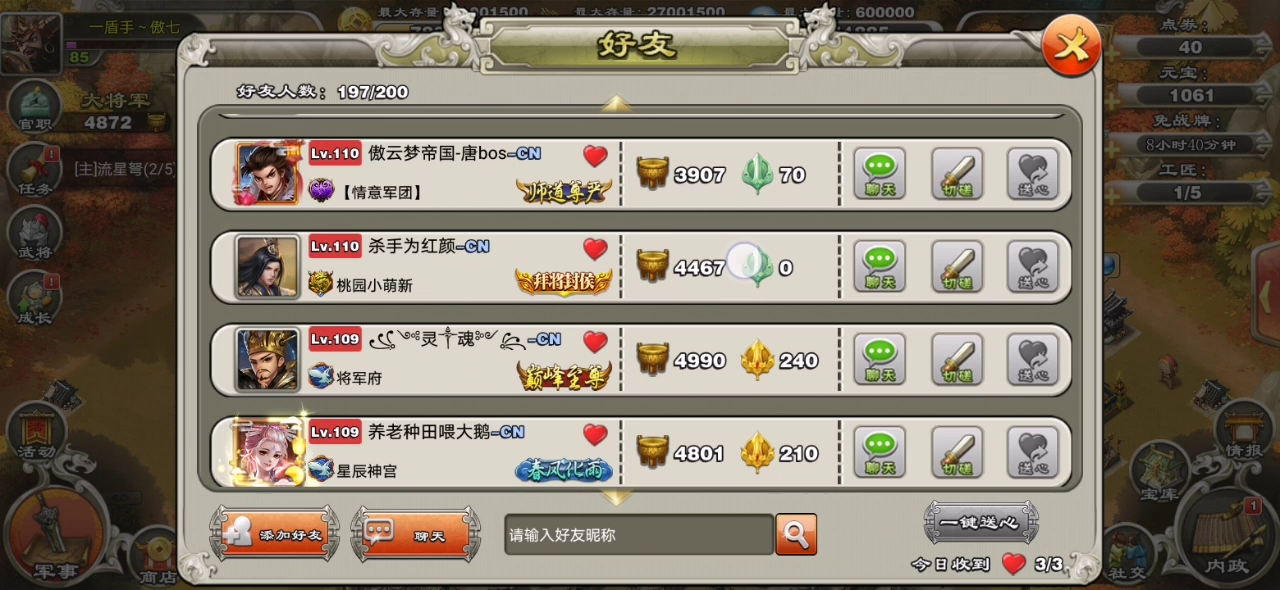Expand friend list upward with top arrow

(615, 103)
